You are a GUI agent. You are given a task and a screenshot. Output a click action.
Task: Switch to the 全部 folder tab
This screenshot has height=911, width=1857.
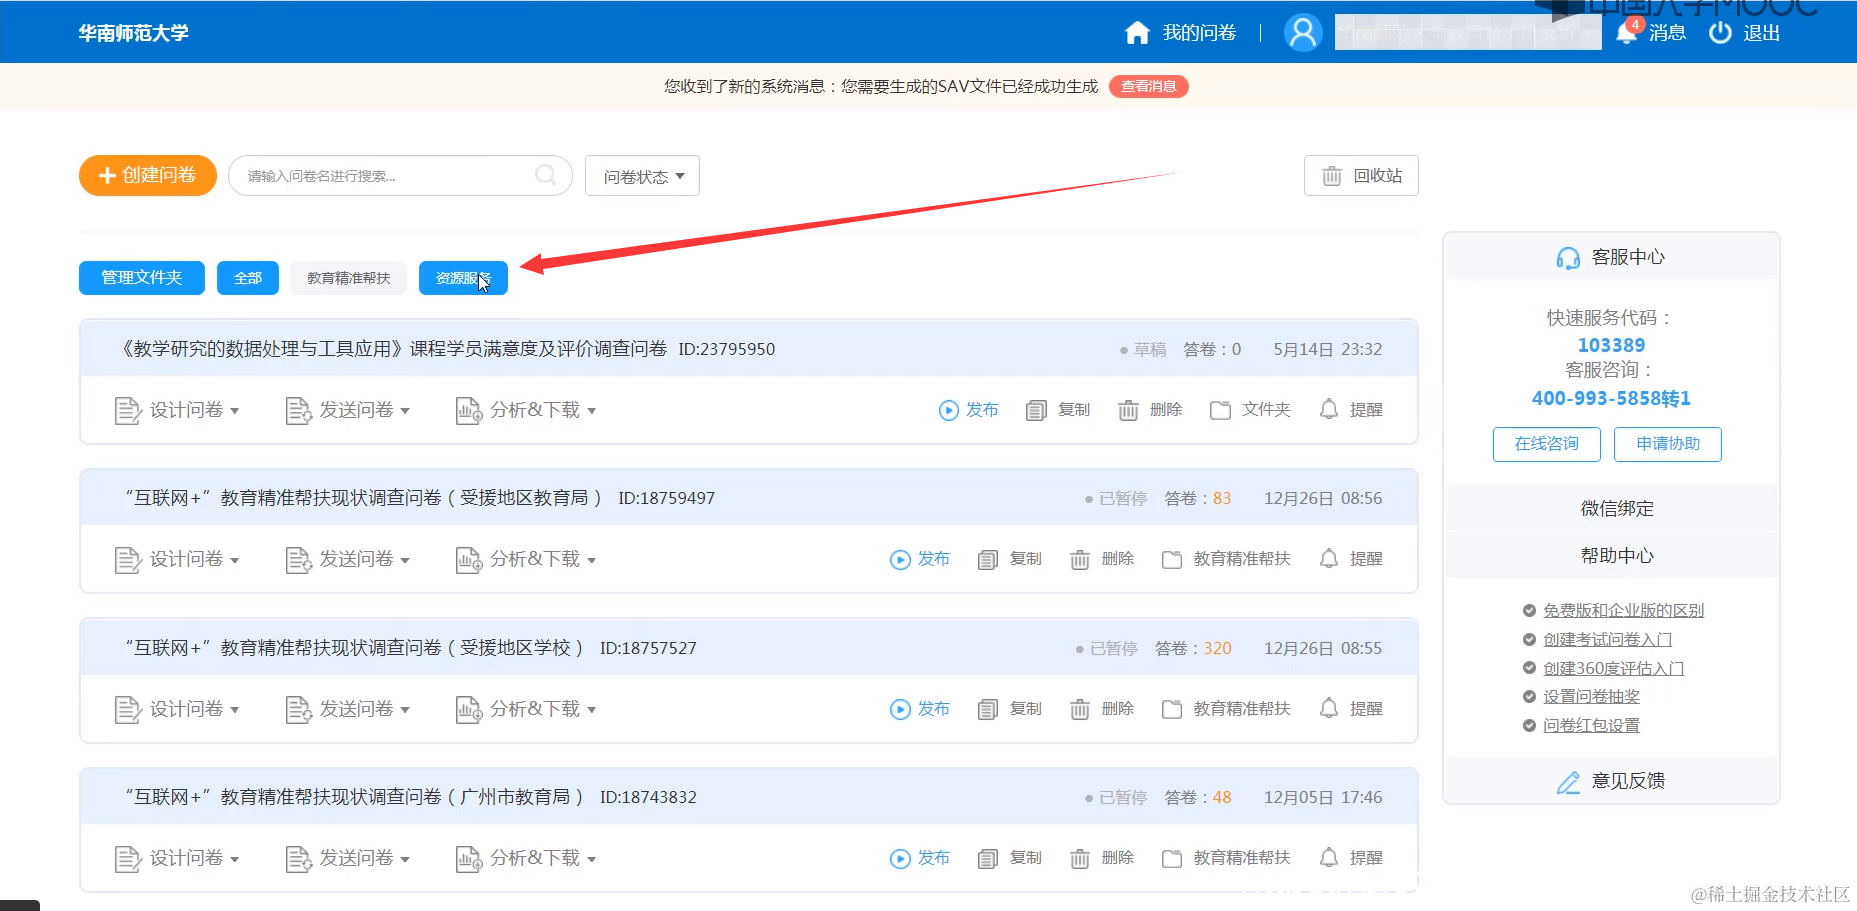coord(247,278)
